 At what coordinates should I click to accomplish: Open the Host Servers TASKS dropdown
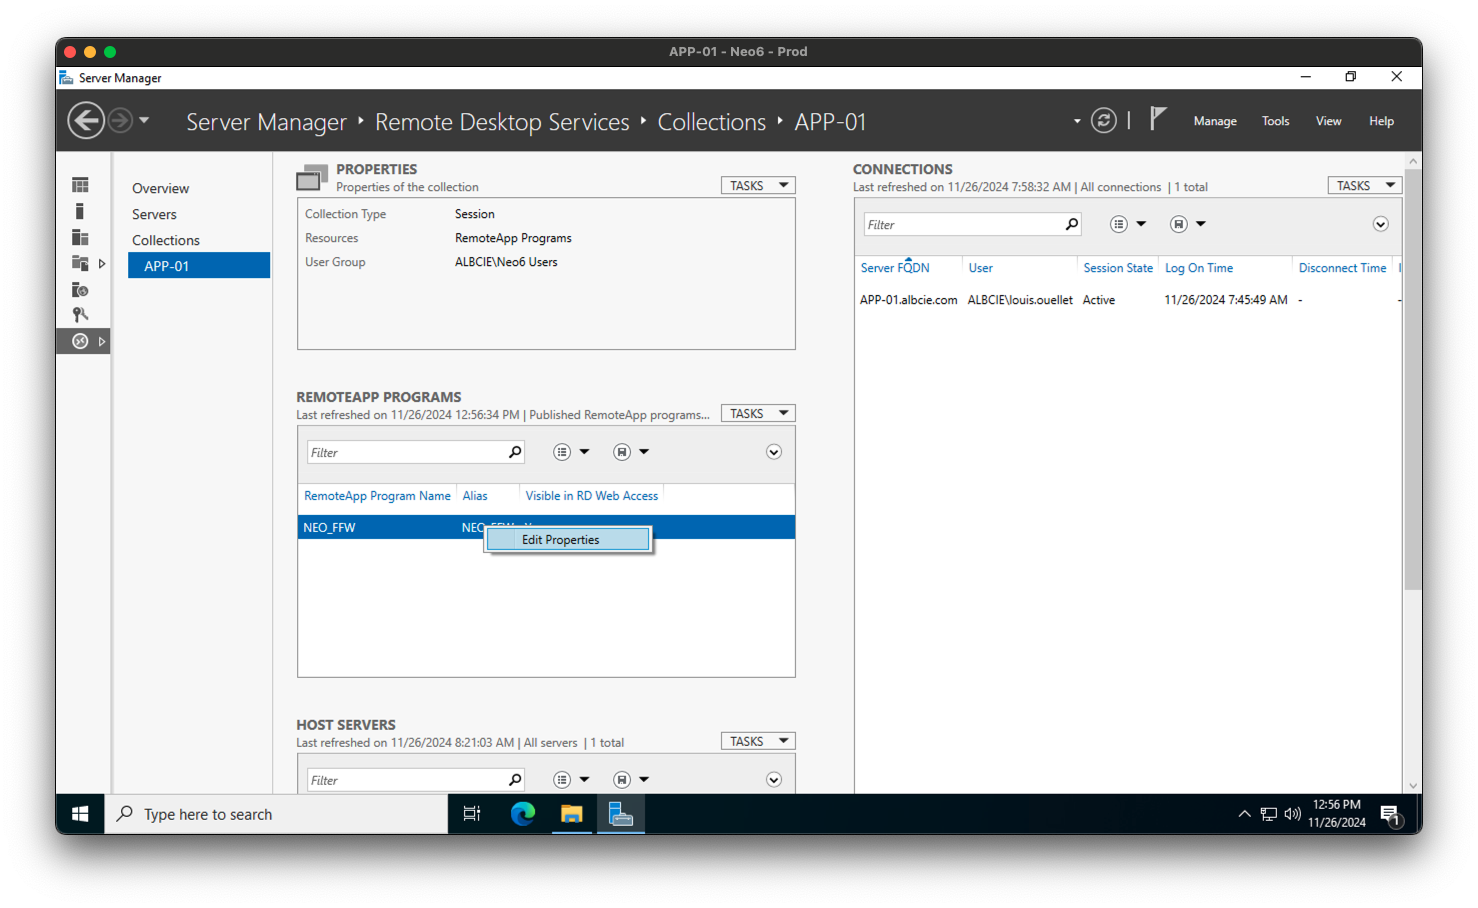click(757, 740)
